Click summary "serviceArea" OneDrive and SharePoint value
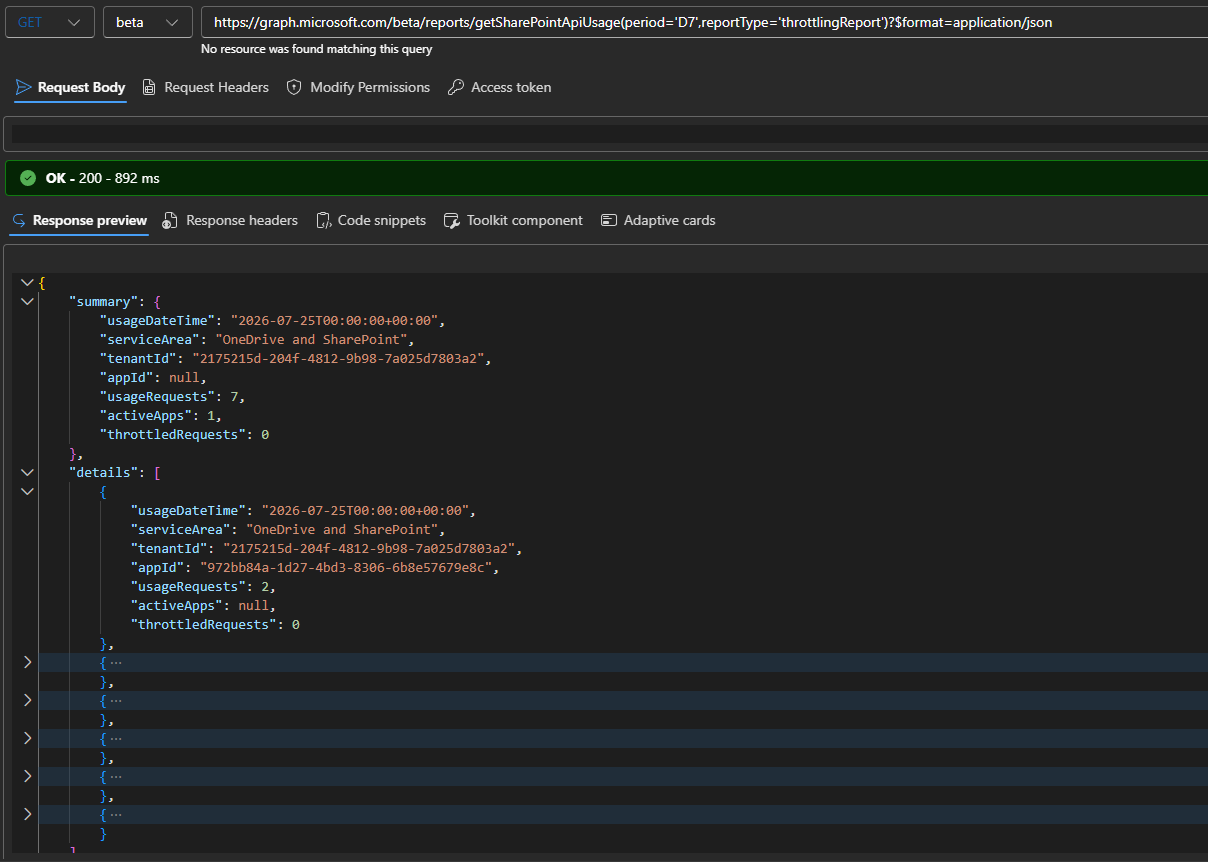Screen dimensions: 1208x862 [311, 340]
